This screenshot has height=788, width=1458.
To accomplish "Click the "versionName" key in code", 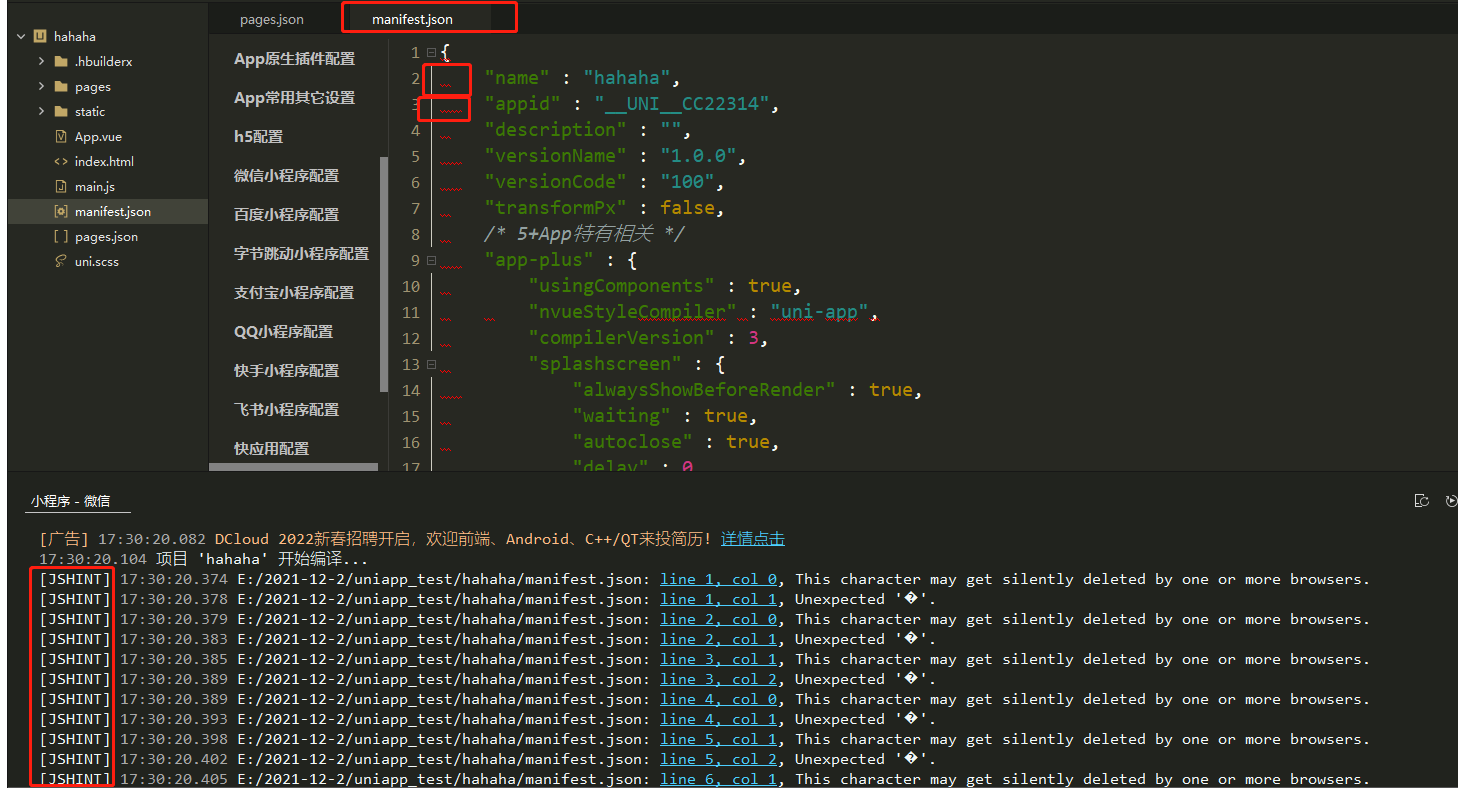I will 555,156.
